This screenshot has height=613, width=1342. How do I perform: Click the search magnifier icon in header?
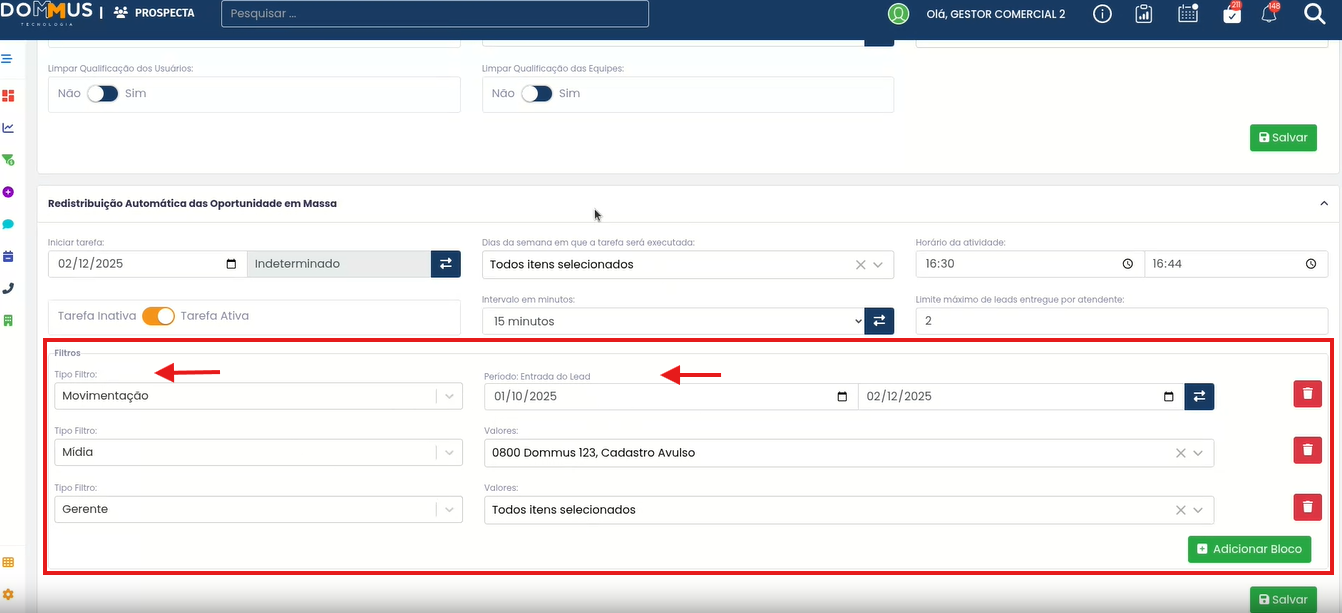pos(1315,14)
